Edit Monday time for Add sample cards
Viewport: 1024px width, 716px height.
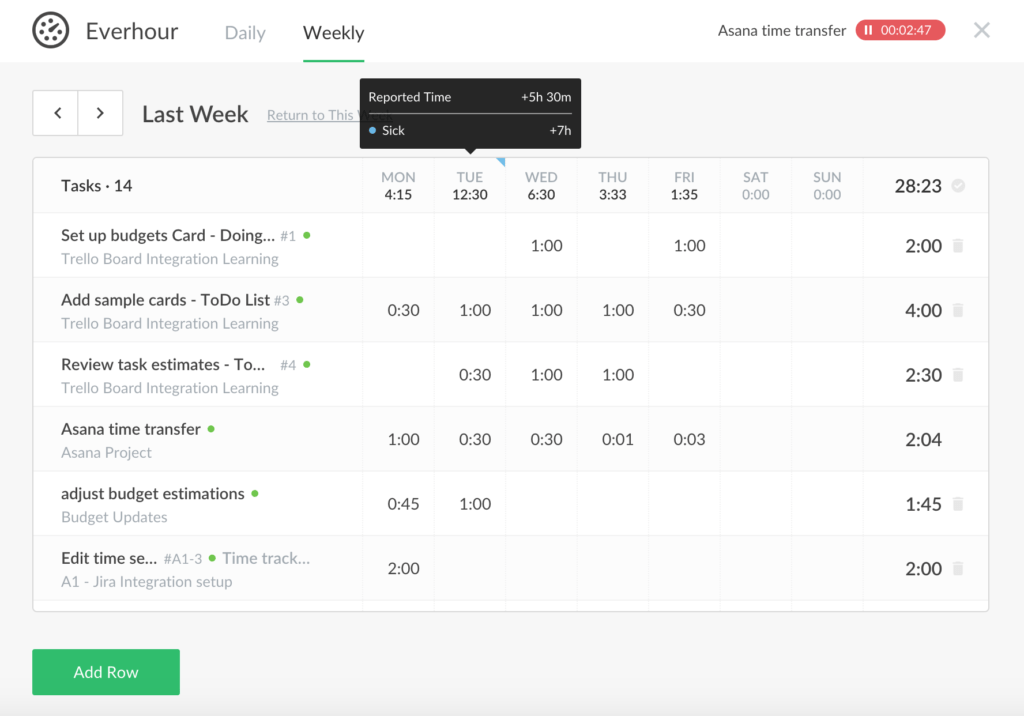[x=404, y=310]
